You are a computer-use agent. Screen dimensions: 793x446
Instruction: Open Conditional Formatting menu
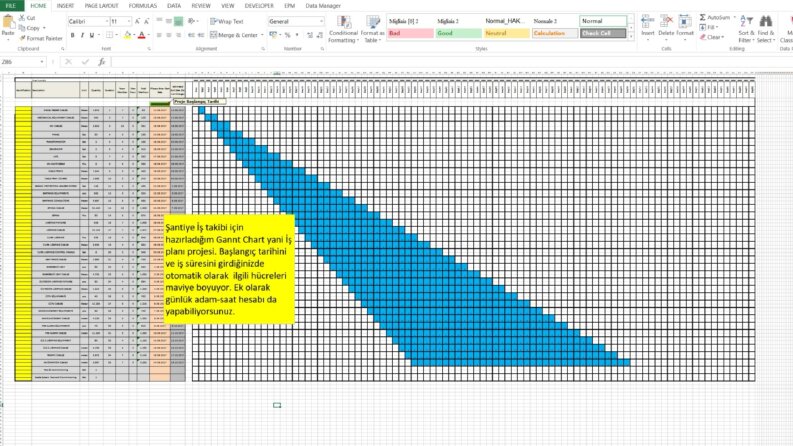[x=343, y=29]
